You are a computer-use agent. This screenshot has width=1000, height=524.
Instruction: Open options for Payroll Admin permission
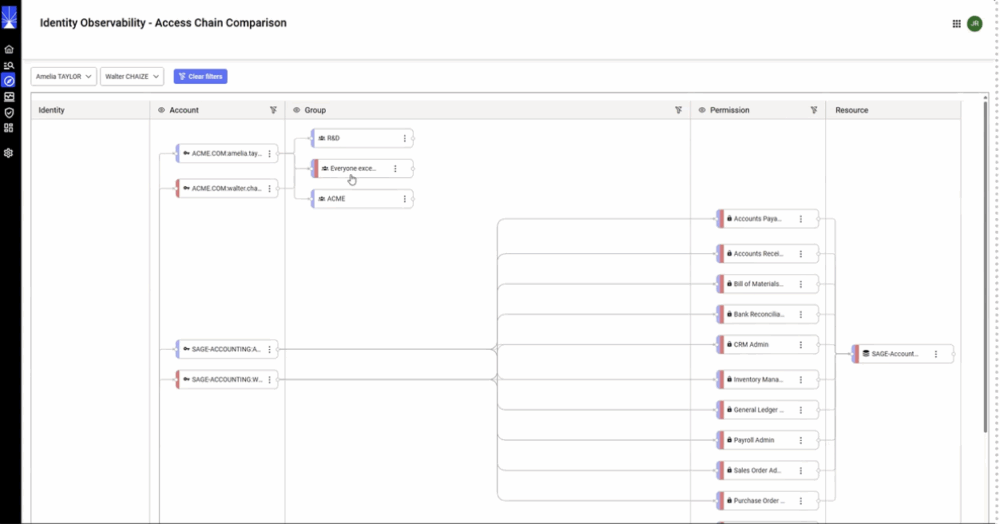pos(801,440)
